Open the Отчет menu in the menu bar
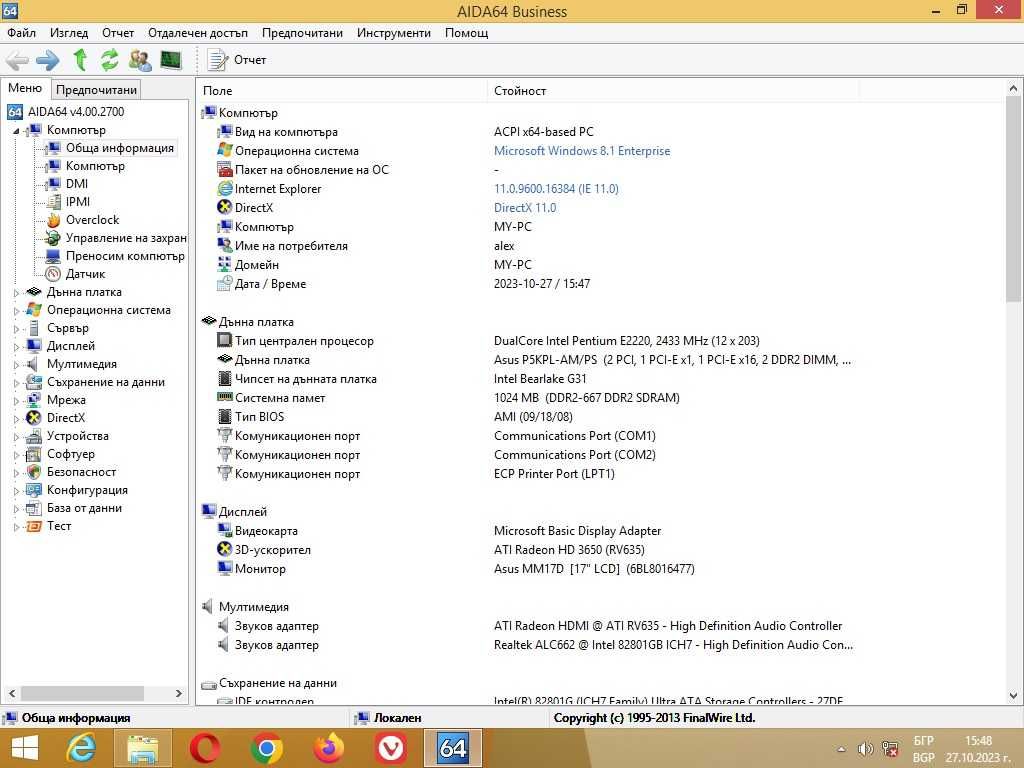The height and width of the screenshot is (768, 1024). pos(118,33)
